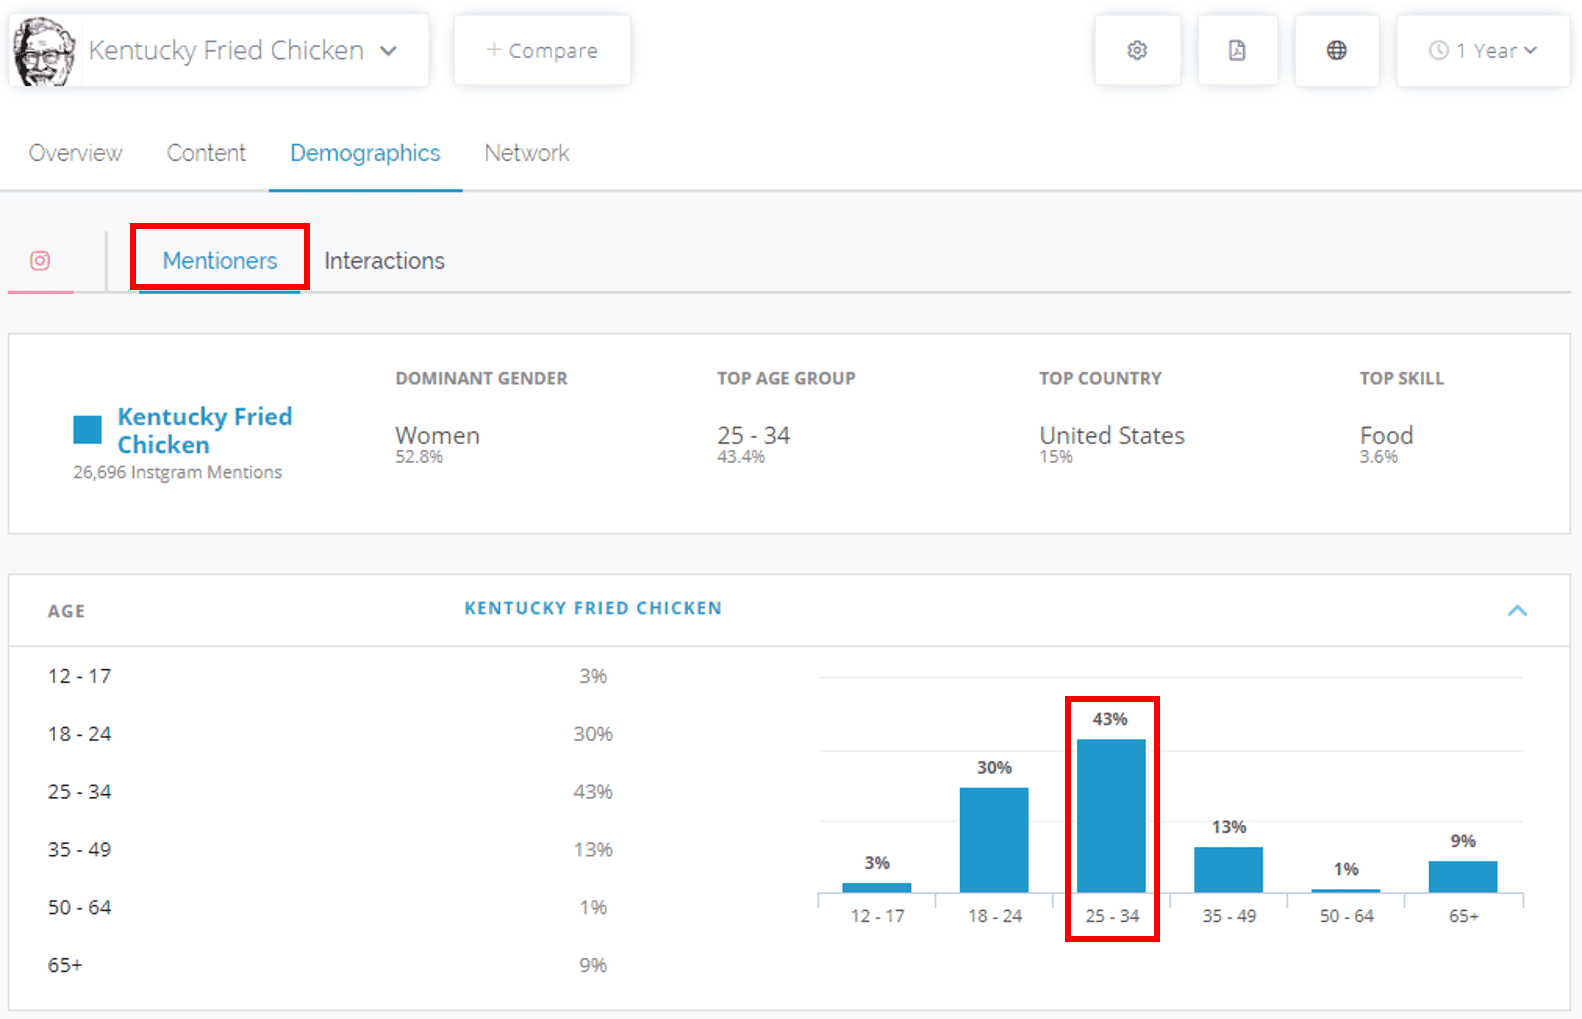Click the 43.4% age group percentage
Viewport: 1582px width, 1019px height.
pyautogui.click(x=741, y=457)
